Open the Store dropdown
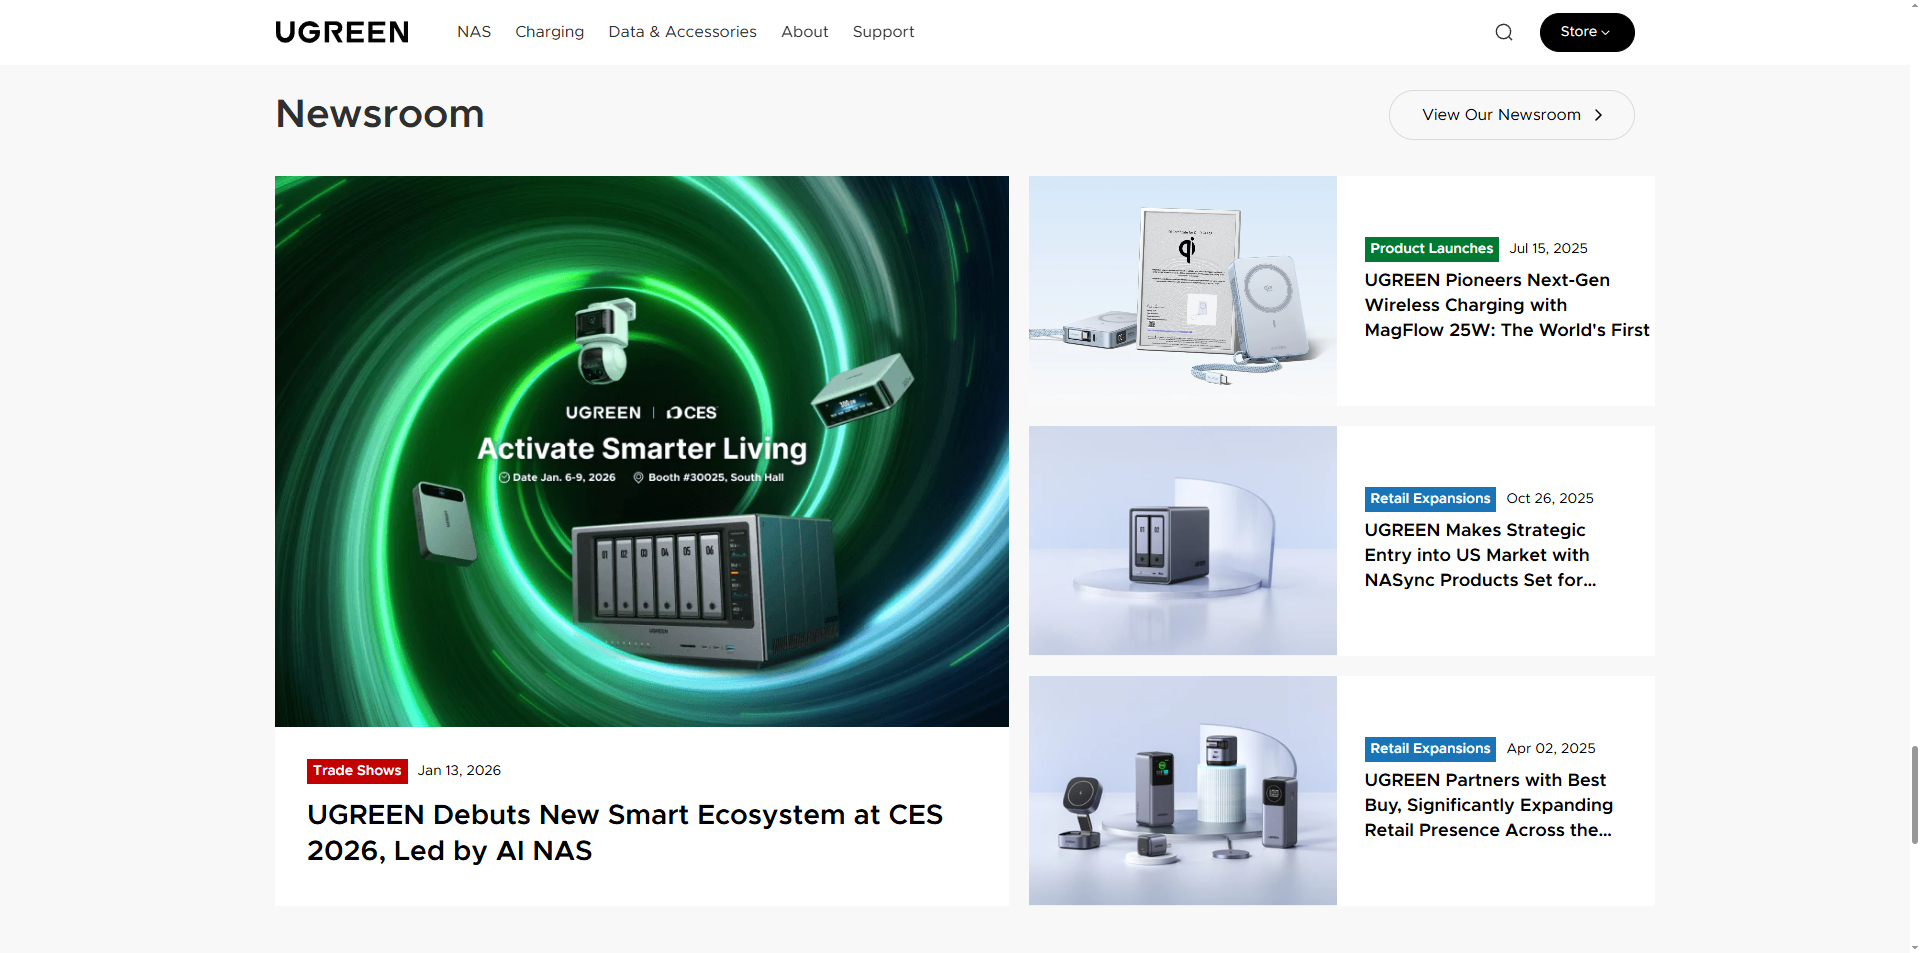Image resolution: width=1920 pixels, height=953 pixels. [x=1586, y=32]
